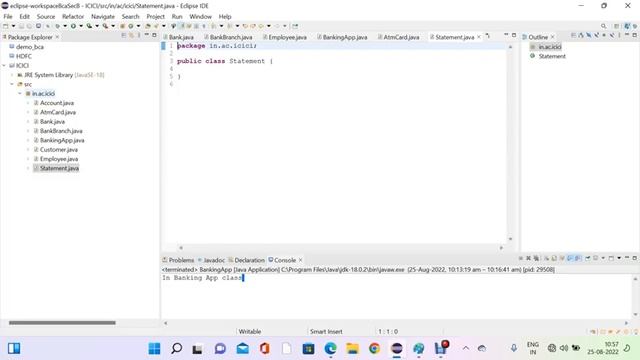Open the Project menu

click(156, 16)
